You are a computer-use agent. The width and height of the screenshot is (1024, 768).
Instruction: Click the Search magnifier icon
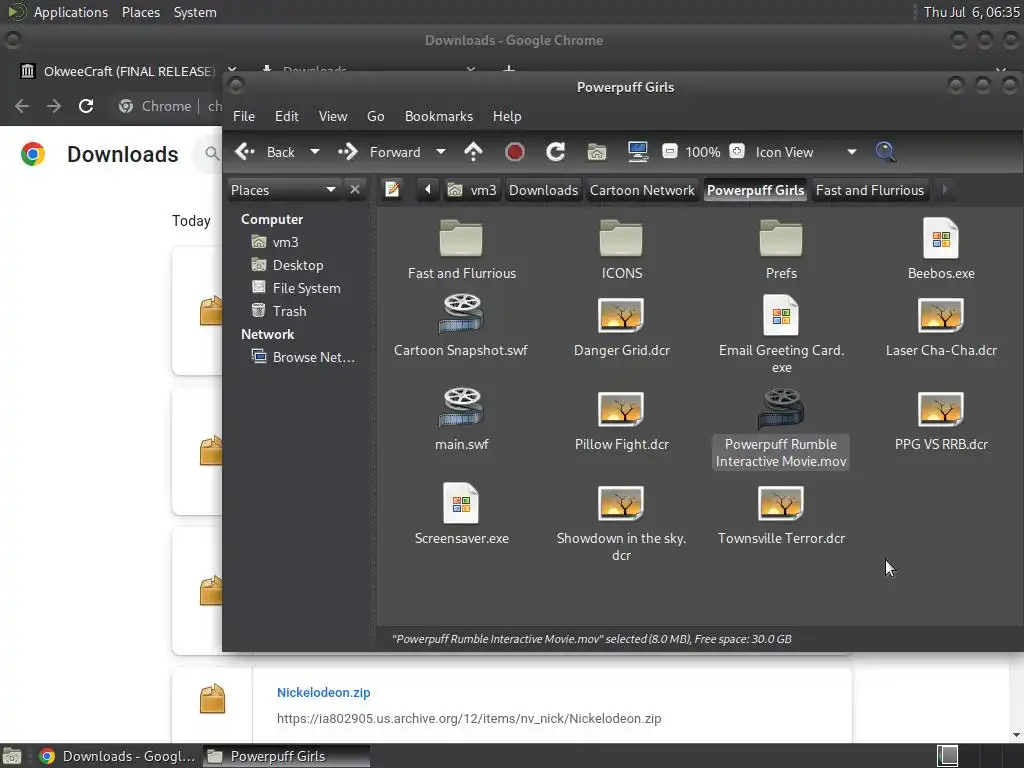click(886, 152)
